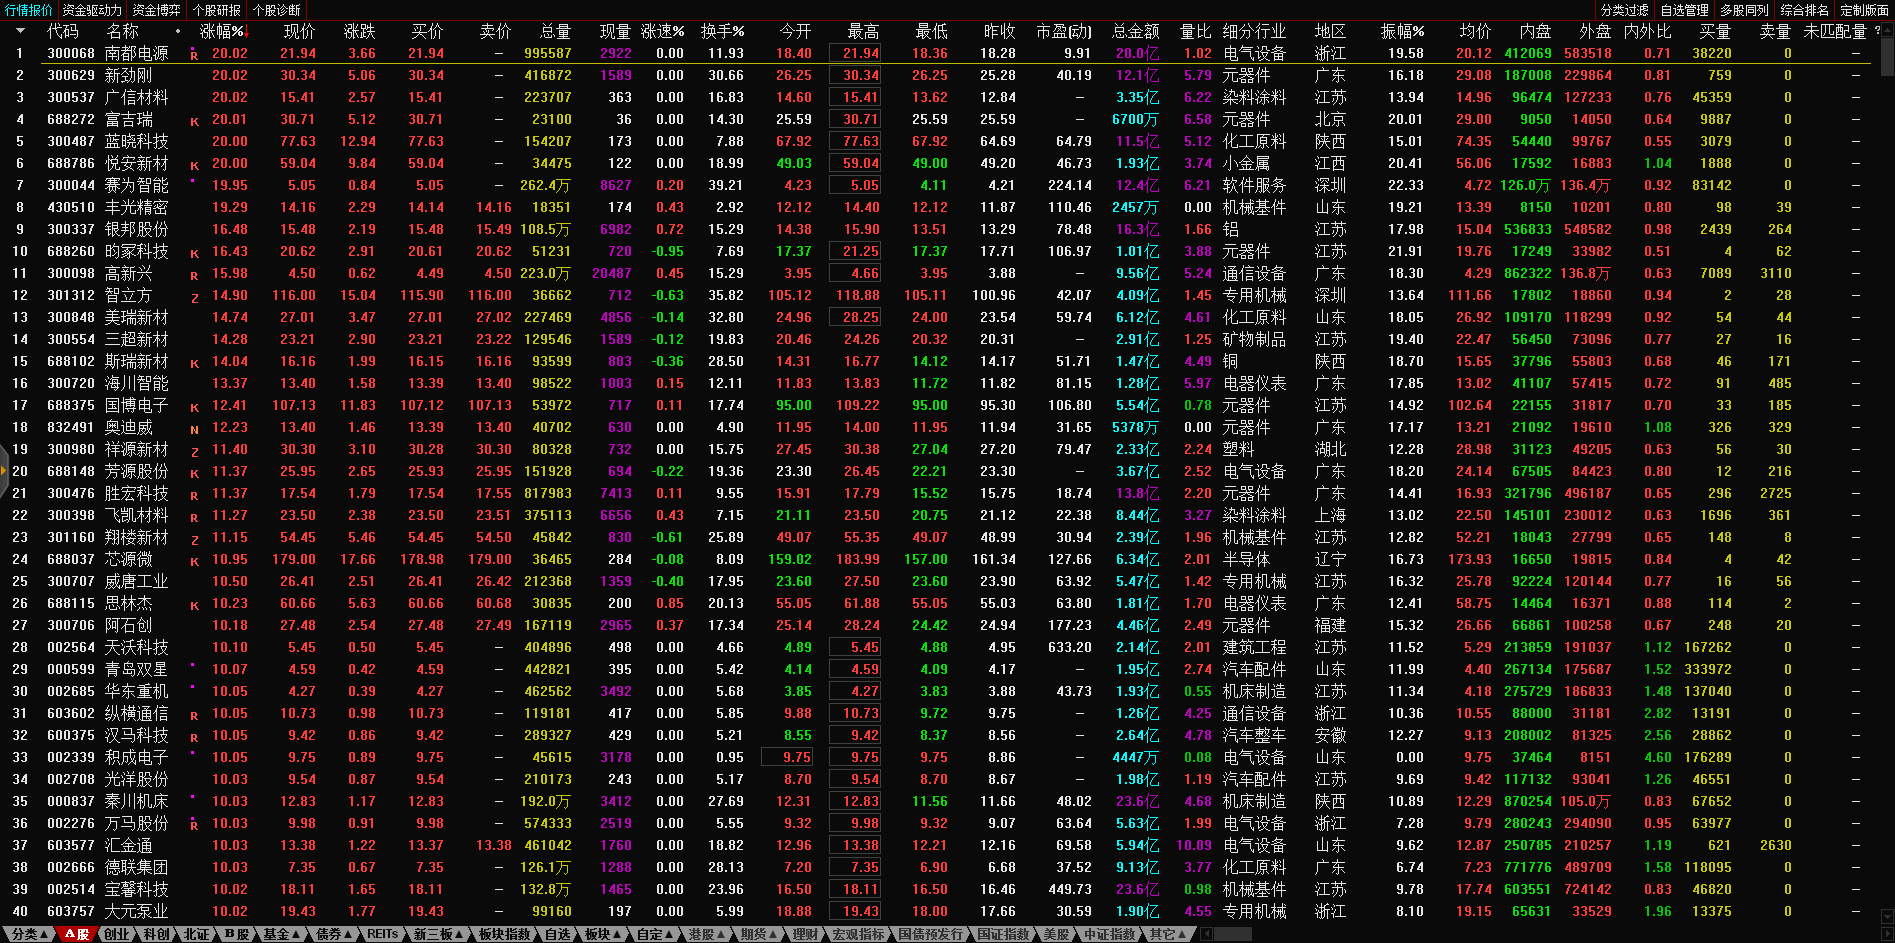Sort by 换手% column header

722,31
